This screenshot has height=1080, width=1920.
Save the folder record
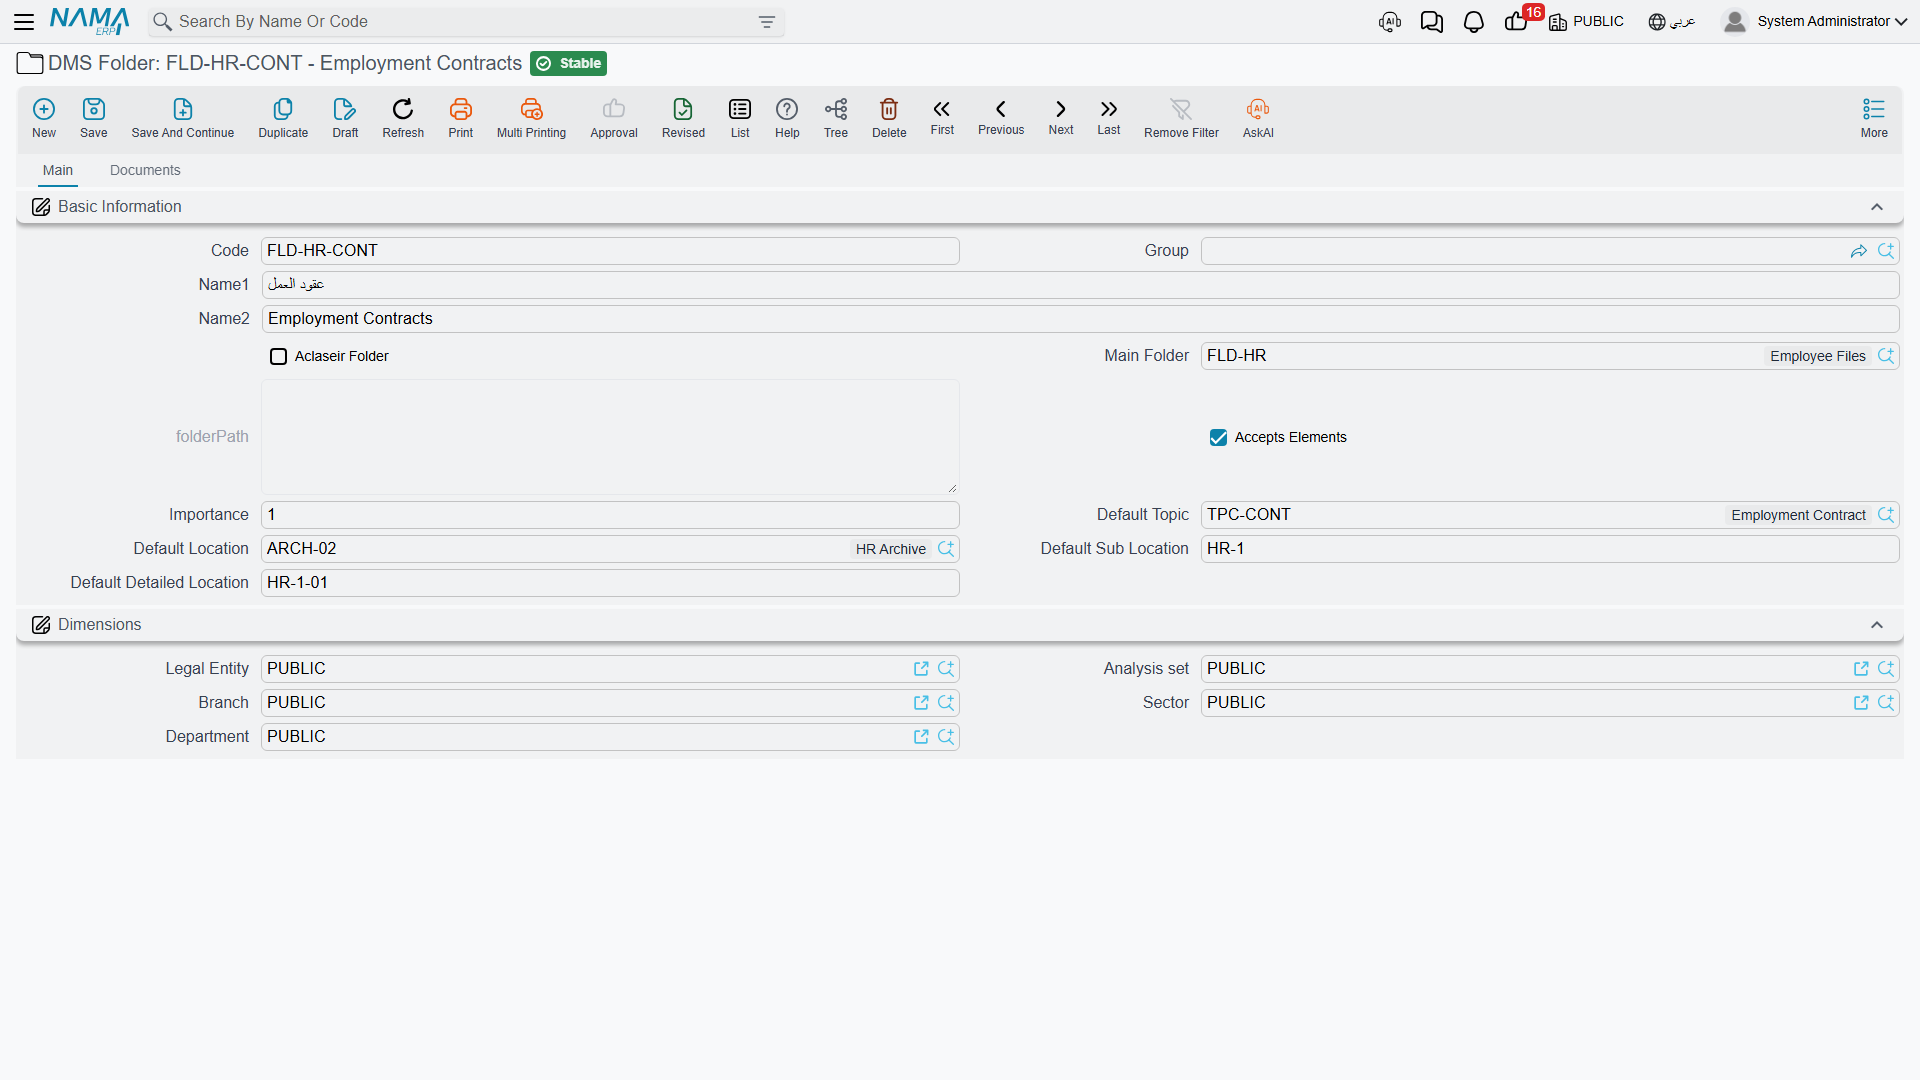(x=94, y=118)
